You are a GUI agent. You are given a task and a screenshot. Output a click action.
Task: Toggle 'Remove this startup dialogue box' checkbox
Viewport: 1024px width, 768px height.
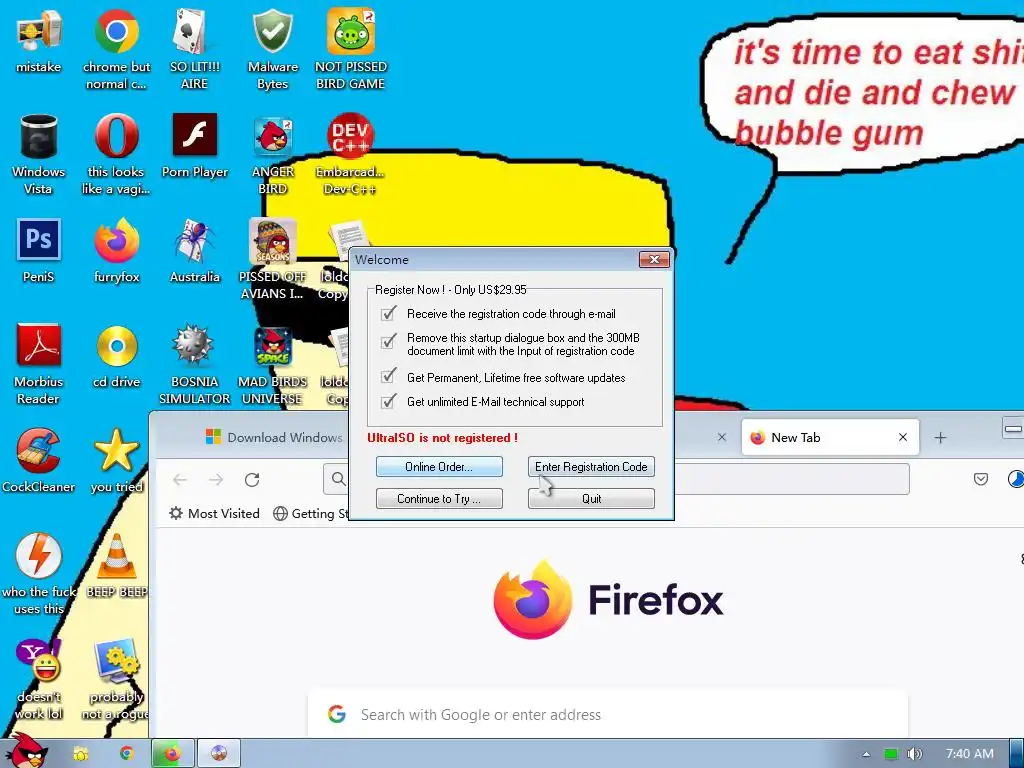[x=389, y=341]
